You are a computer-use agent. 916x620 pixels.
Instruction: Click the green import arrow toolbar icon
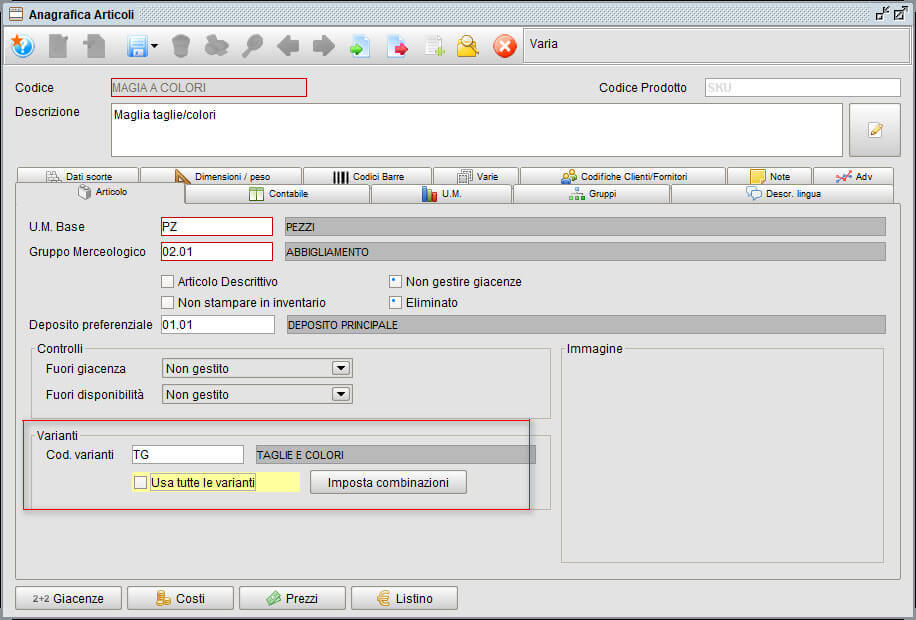point(359,46)
